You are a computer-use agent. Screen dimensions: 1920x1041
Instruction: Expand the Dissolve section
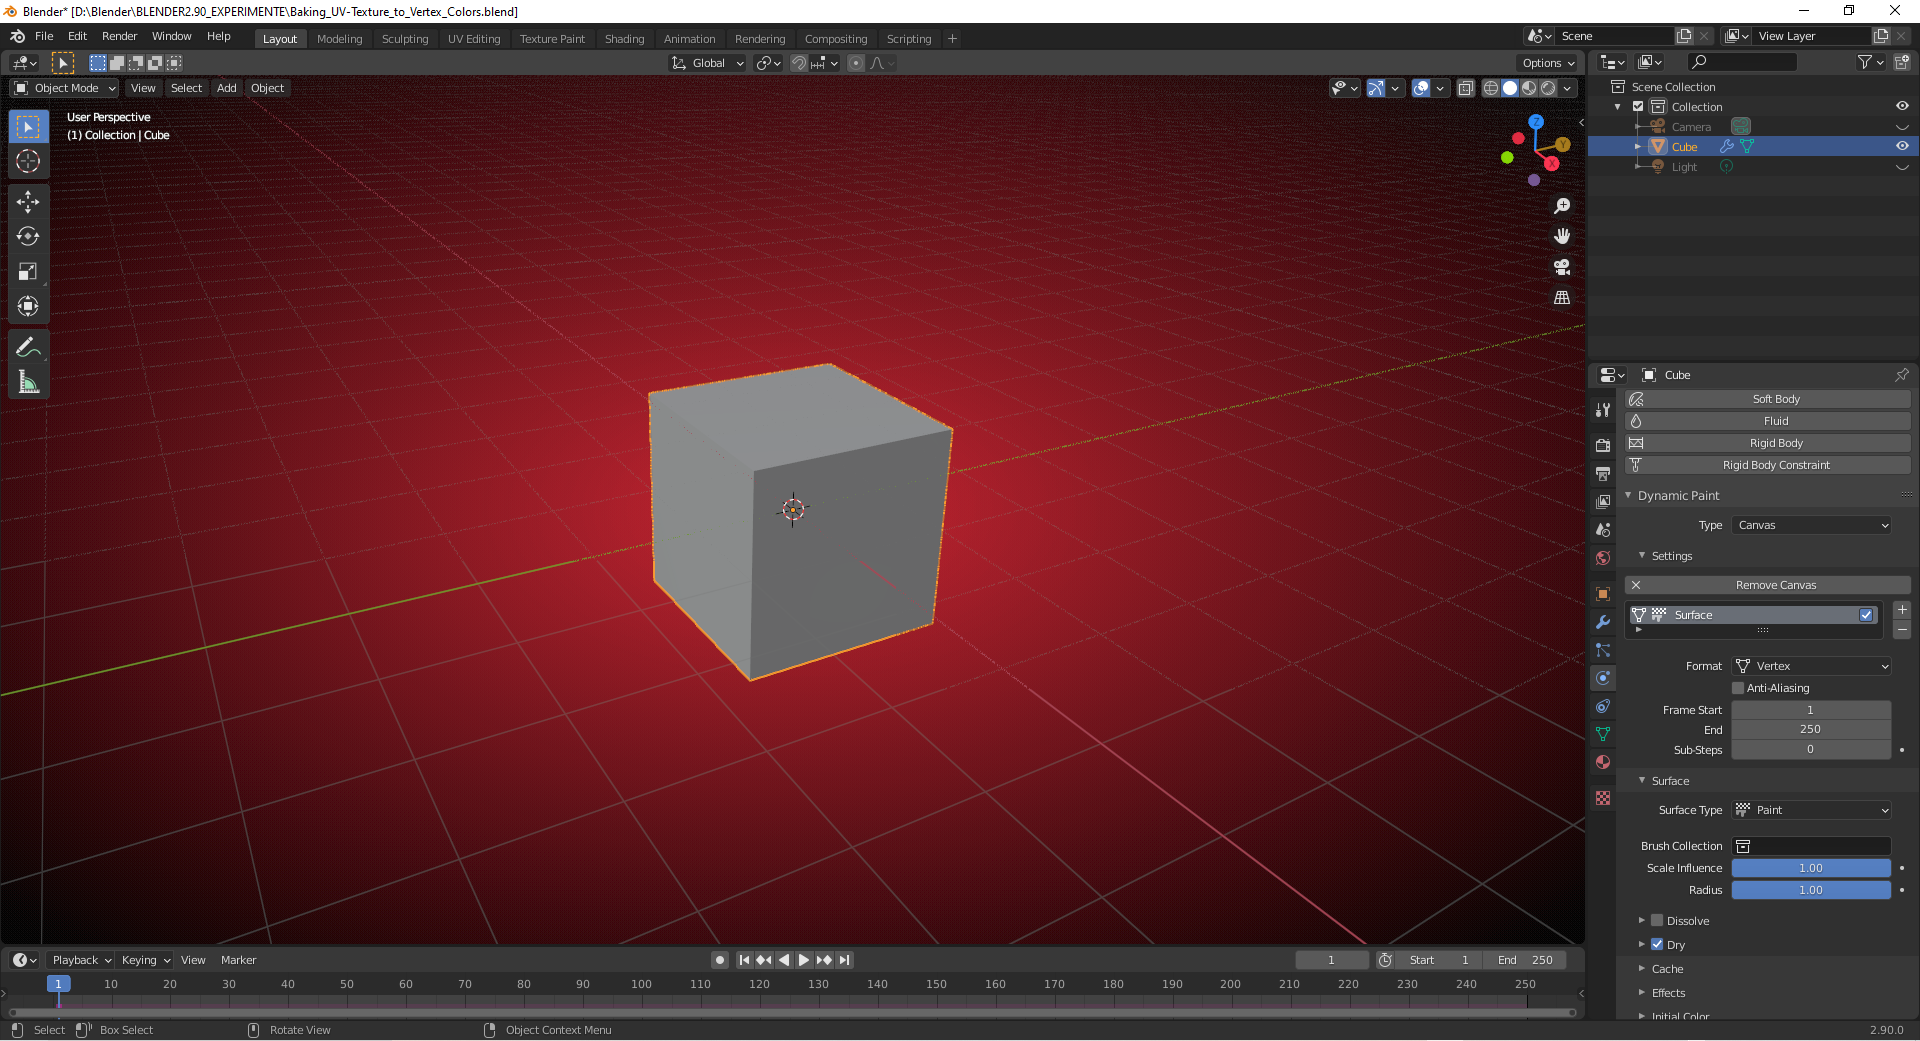pyautogui.click(x=1641, y=921)
